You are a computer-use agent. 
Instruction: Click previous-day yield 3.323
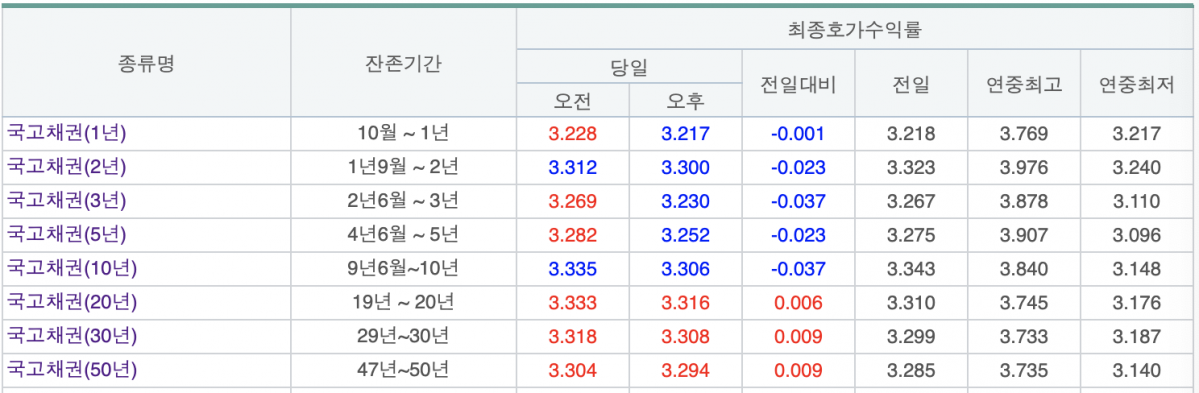coord(911,167)
